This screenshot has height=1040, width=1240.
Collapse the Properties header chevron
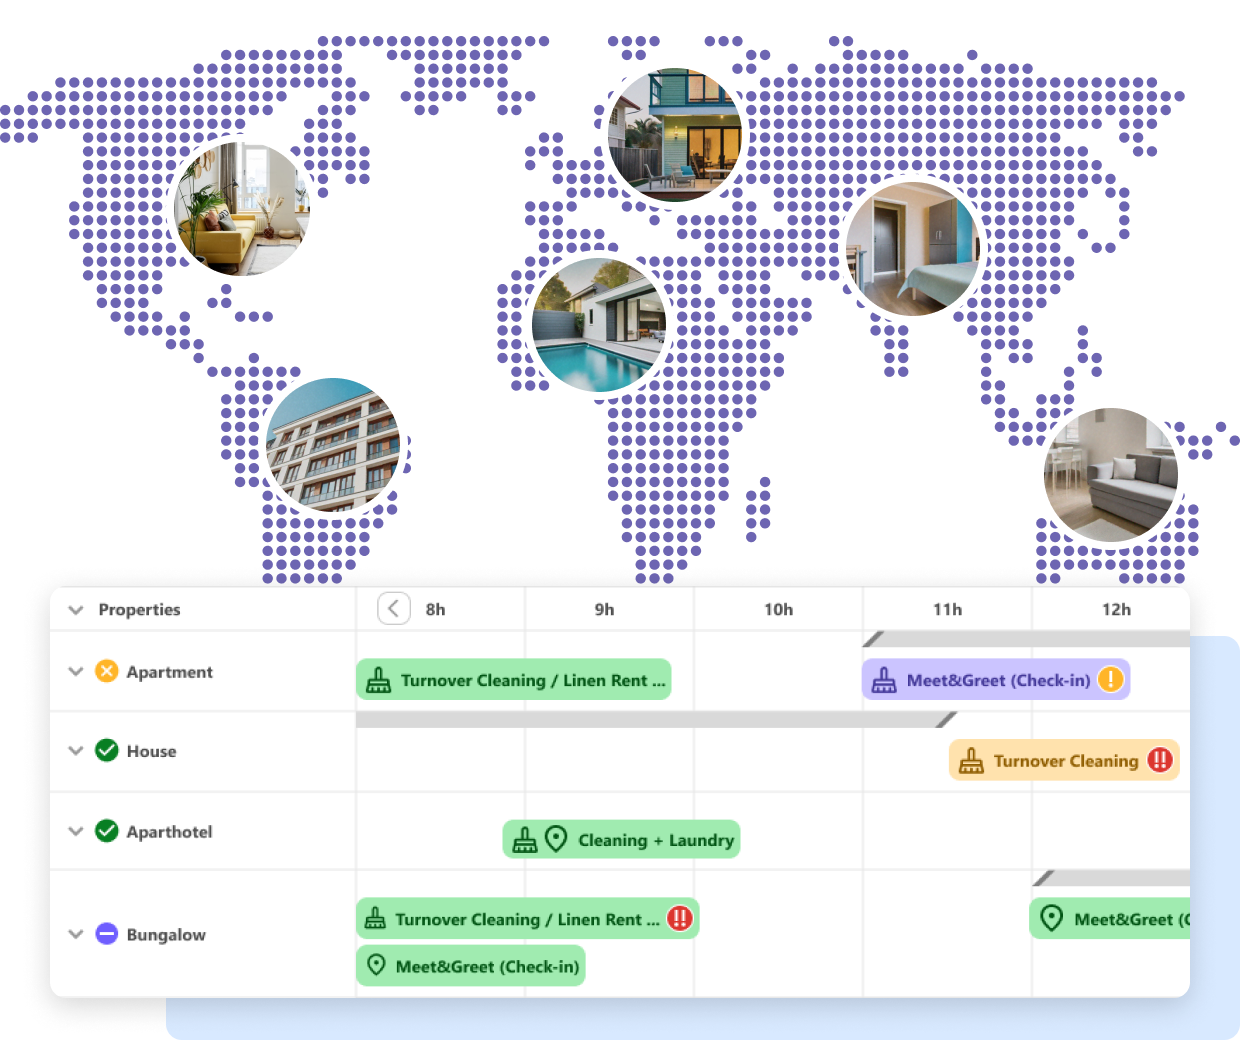[75, 610]
